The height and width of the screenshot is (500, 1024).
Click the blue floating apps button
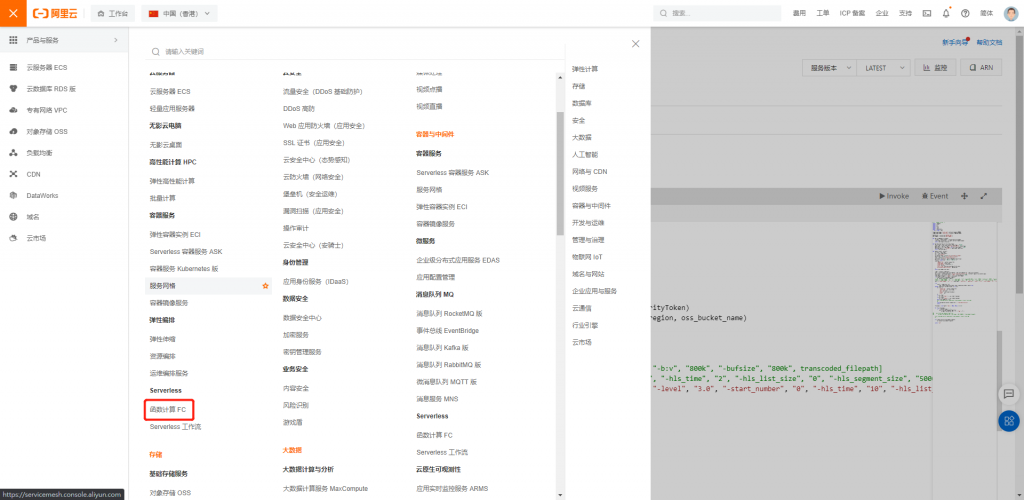(1008, 421)
